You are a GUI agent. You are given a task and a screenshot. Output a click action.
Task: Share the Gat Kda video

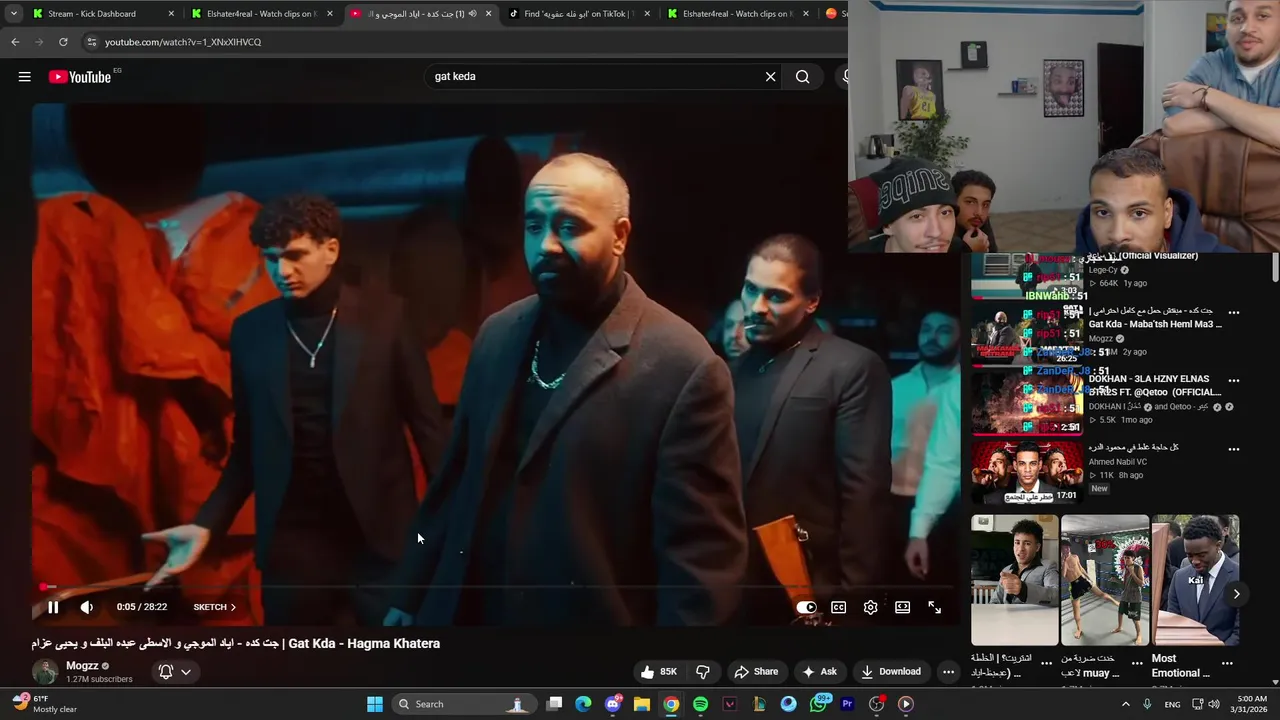point(756,672)
